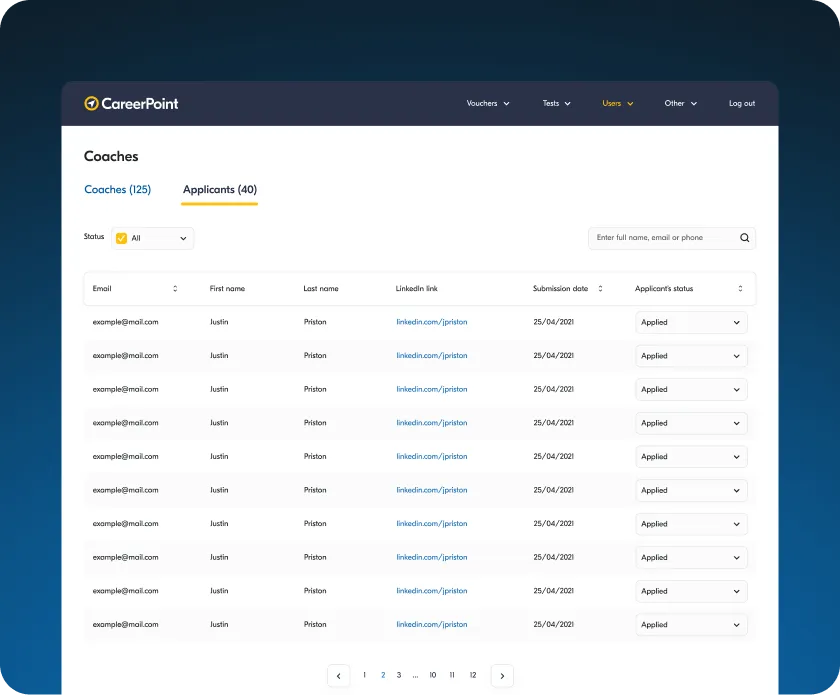
Task: Open the second row's Applied status dropdown
Action: pos(691,356)
